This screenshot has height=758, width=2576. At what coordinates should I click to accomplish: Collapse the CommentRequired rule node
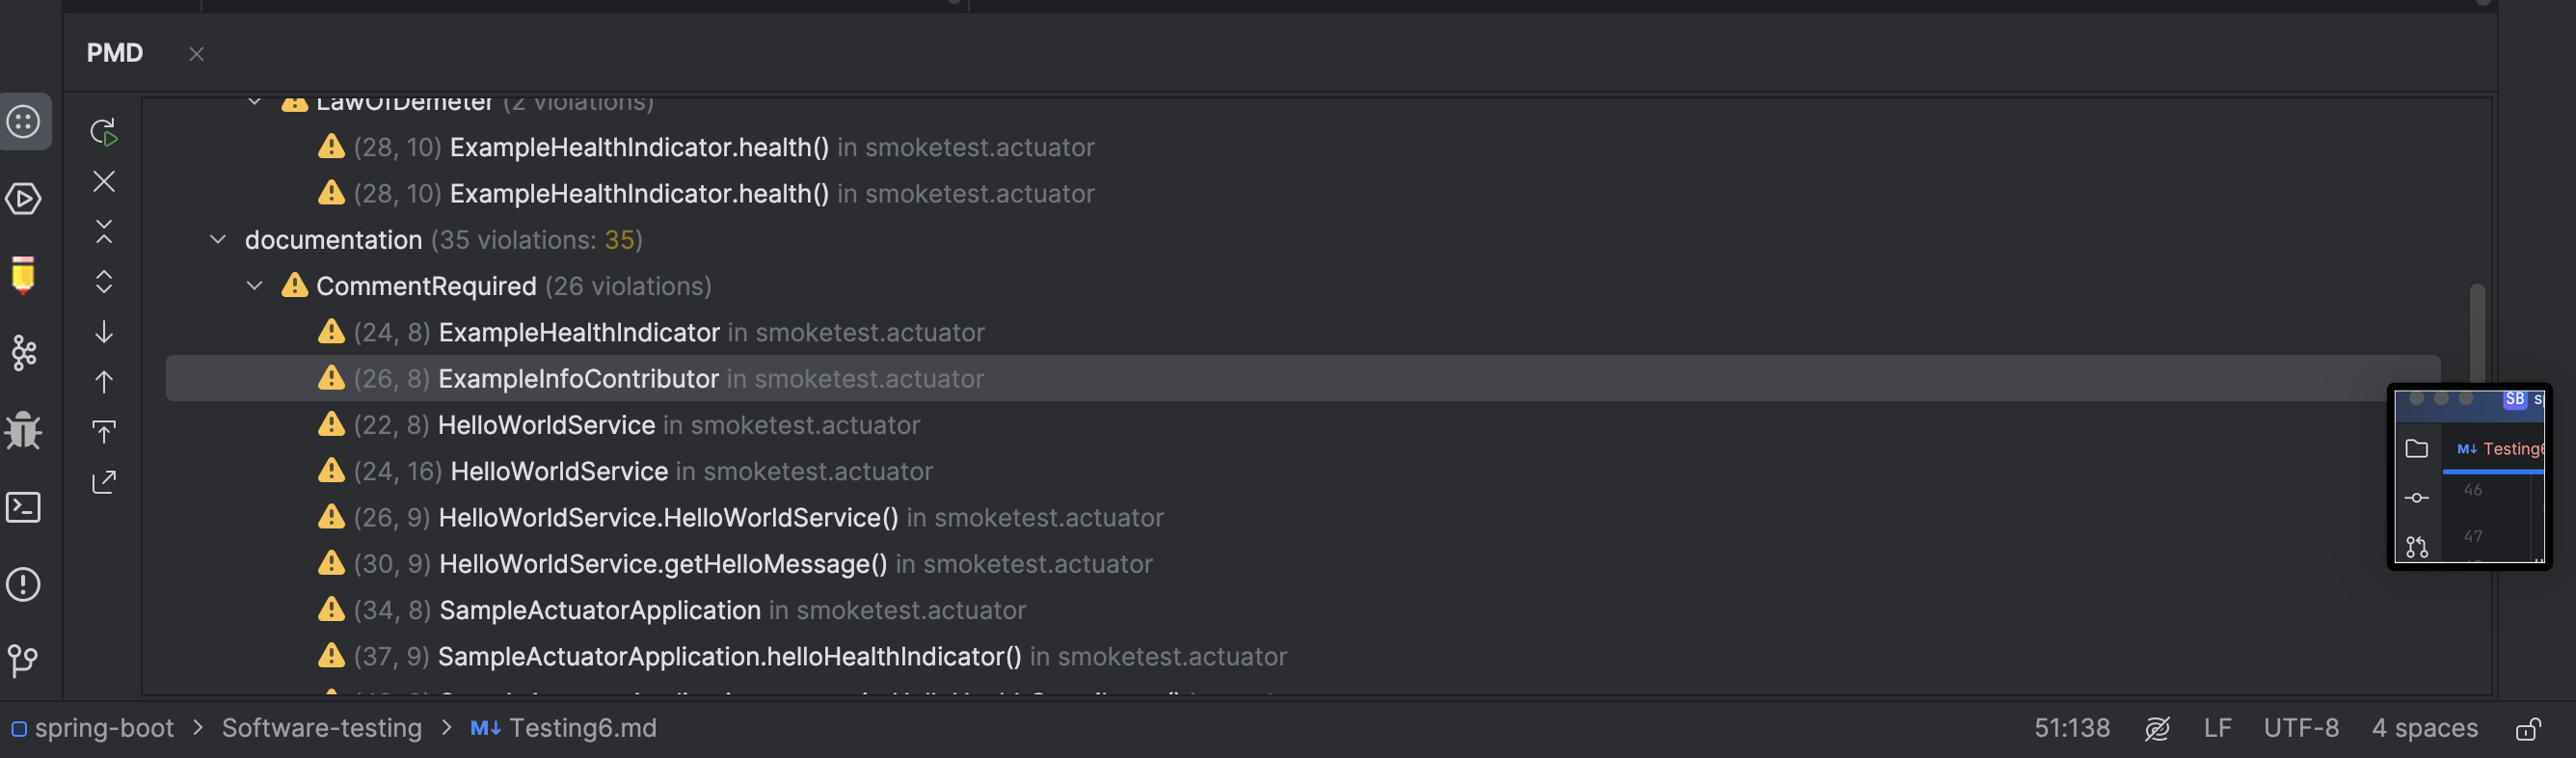pos(255,286)
